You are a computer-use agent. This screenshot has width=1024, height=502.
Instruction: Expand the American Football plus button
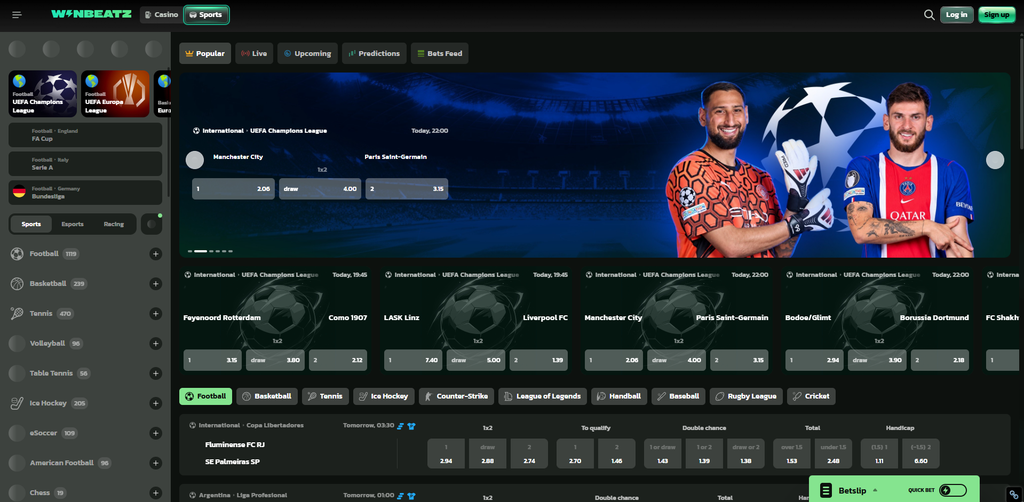pos(155,463)
